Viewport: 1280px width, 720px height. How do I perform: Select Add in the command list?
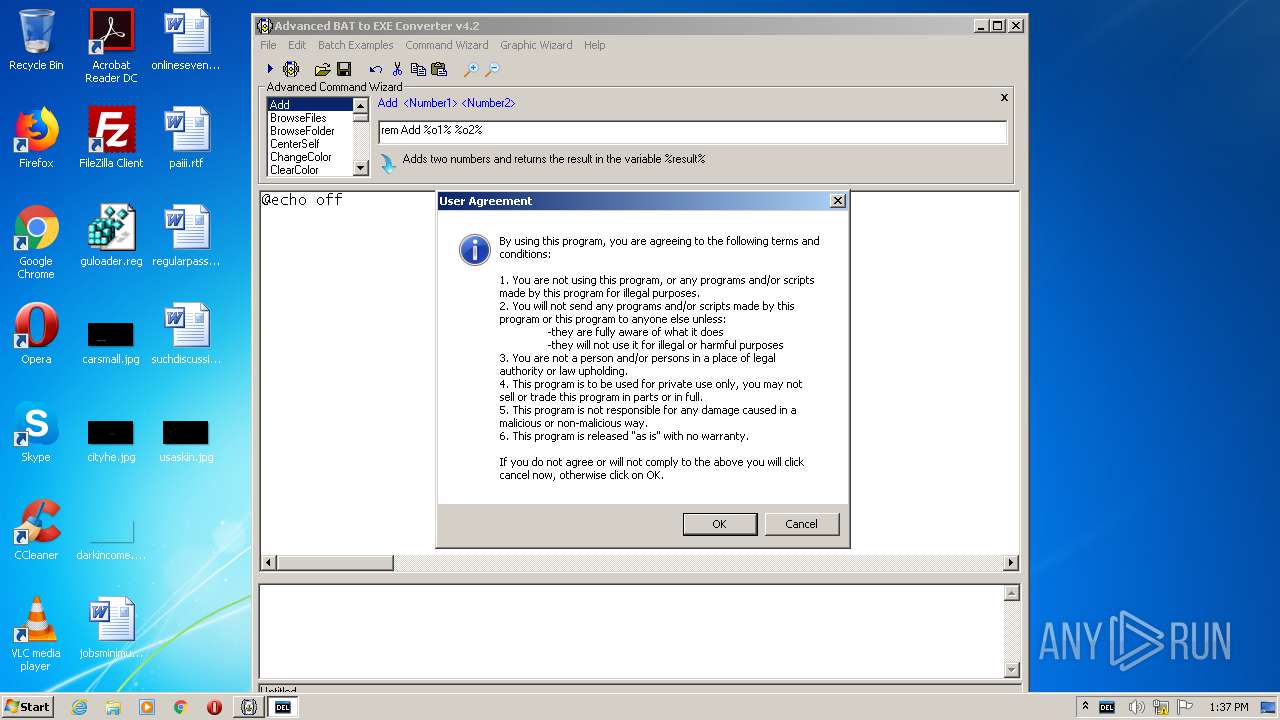coord(310,104)
